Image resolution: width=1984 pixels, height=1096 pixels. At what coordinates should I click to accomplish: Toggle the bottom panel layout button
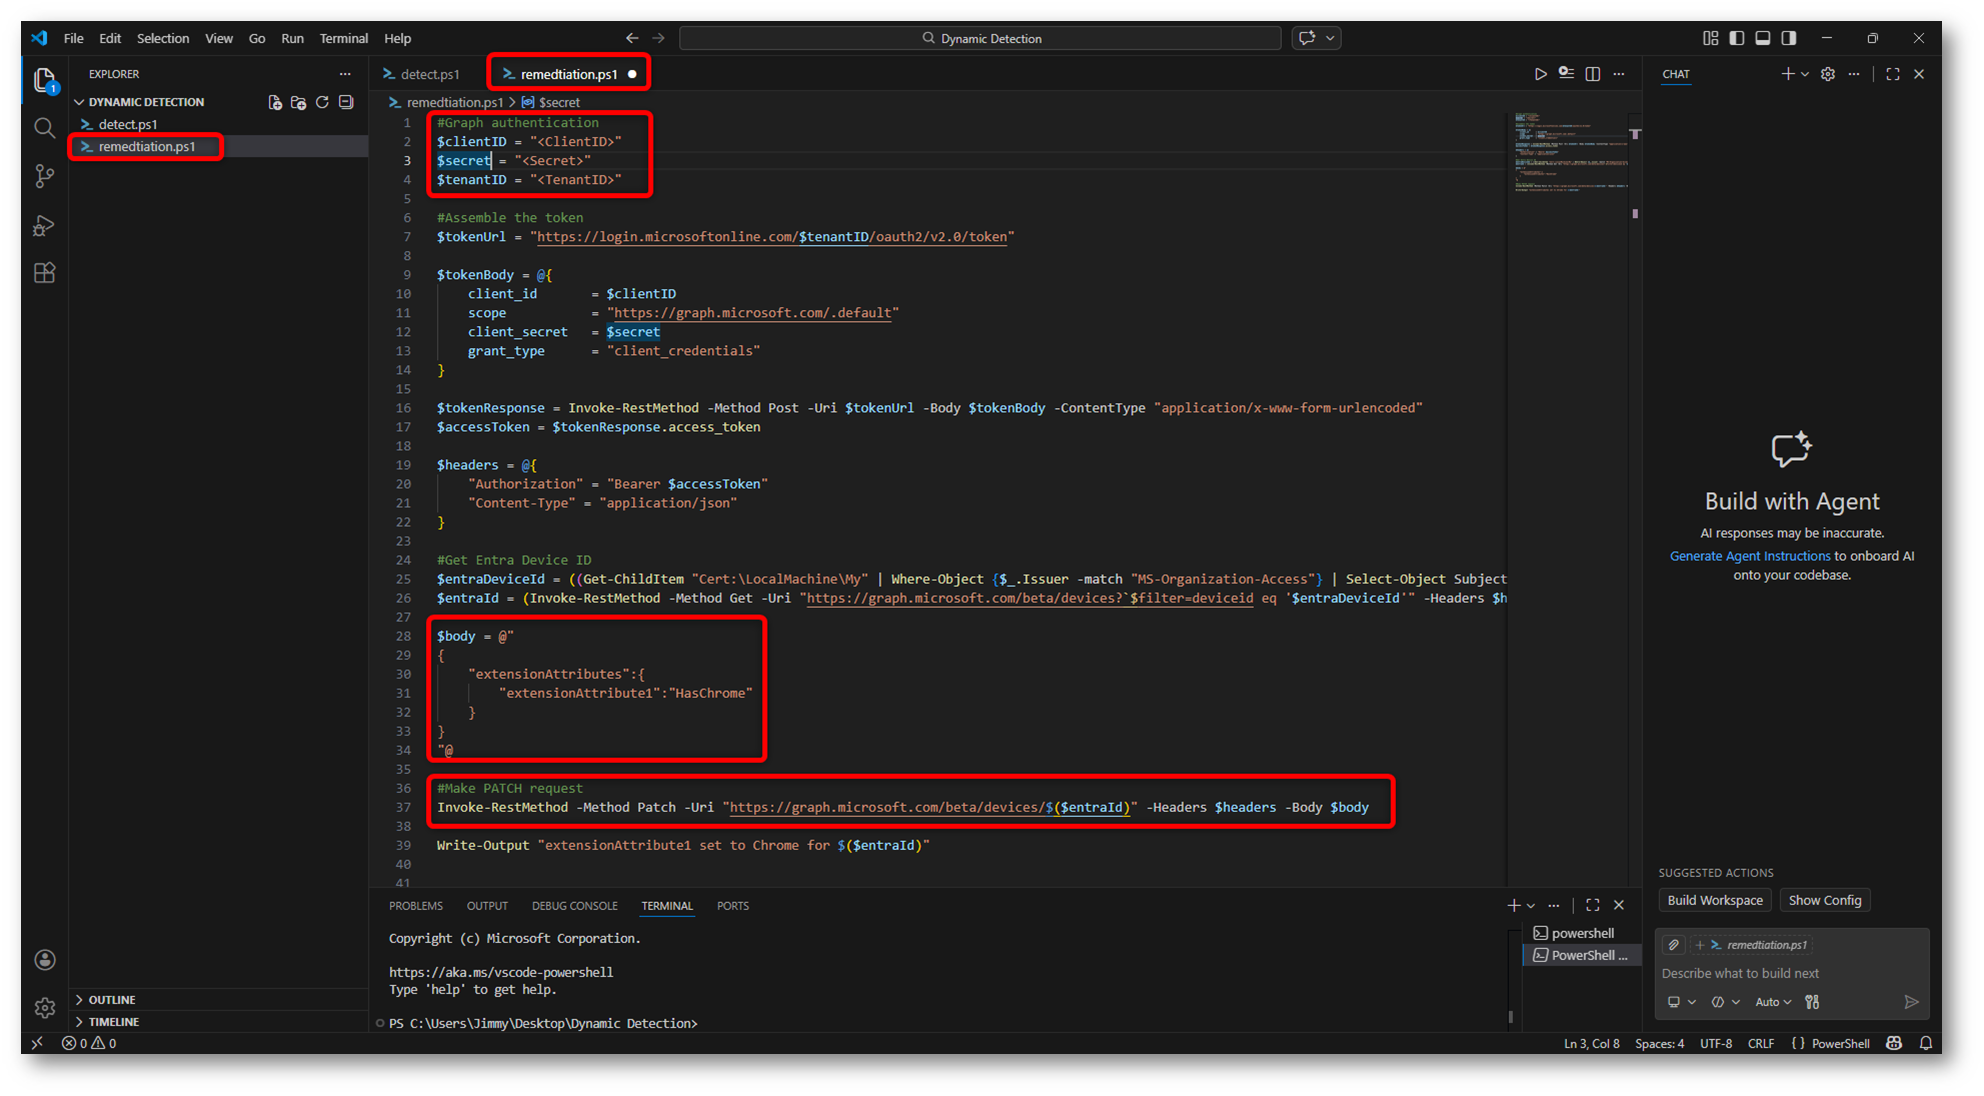1763,38
